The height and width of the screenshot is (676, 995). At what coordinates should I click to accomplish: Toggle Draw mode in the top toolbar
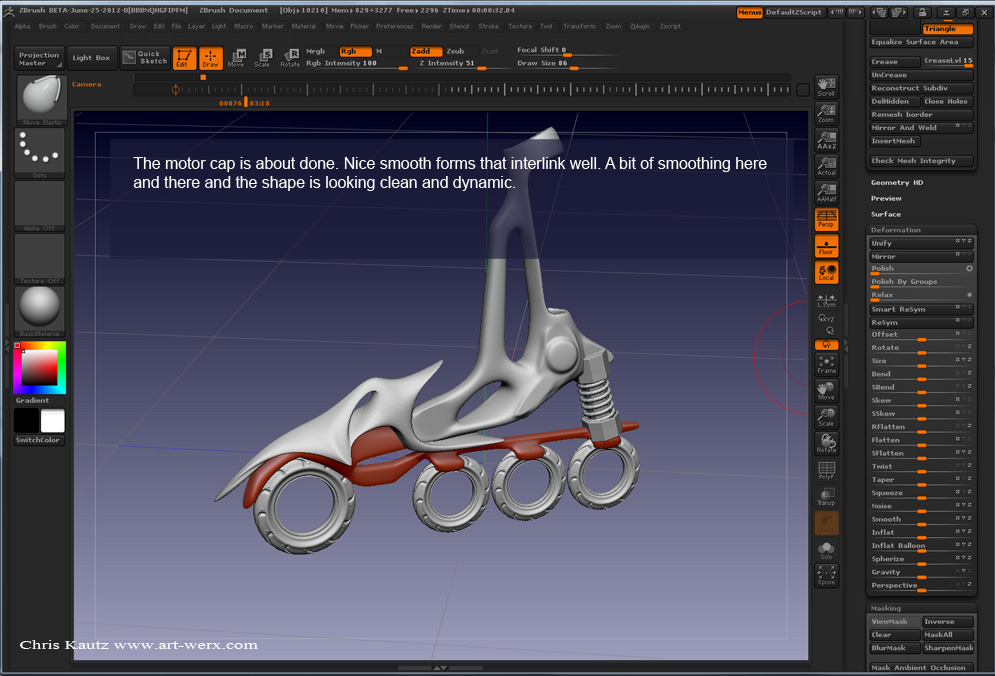[211, 58]
